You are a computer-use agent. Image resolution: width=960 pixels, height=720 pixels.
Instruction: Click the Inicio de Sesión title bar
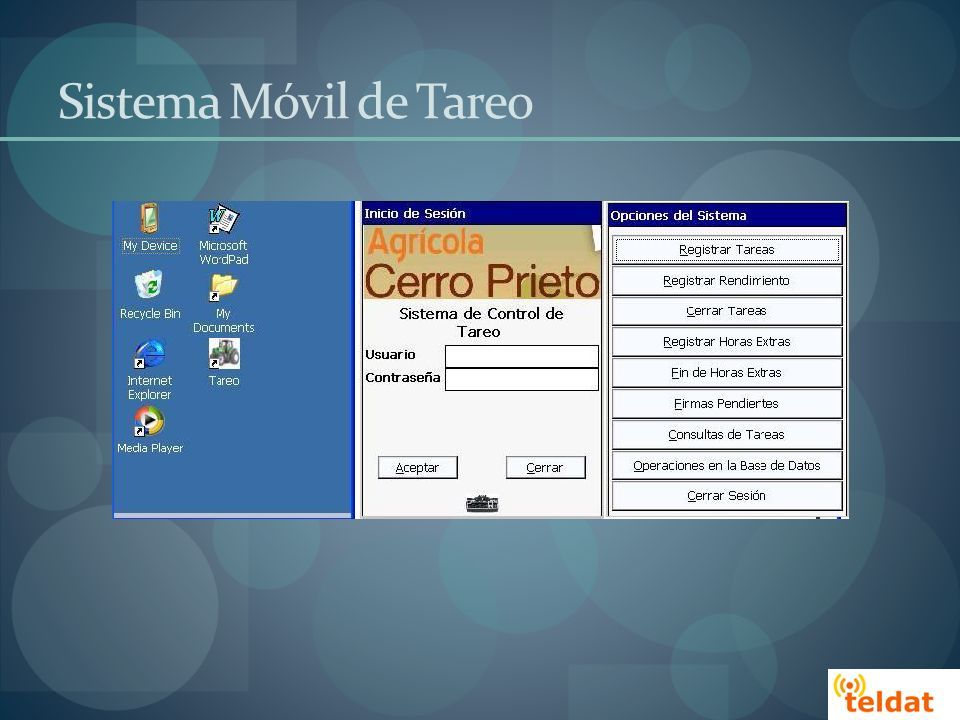tap(482, 214)
